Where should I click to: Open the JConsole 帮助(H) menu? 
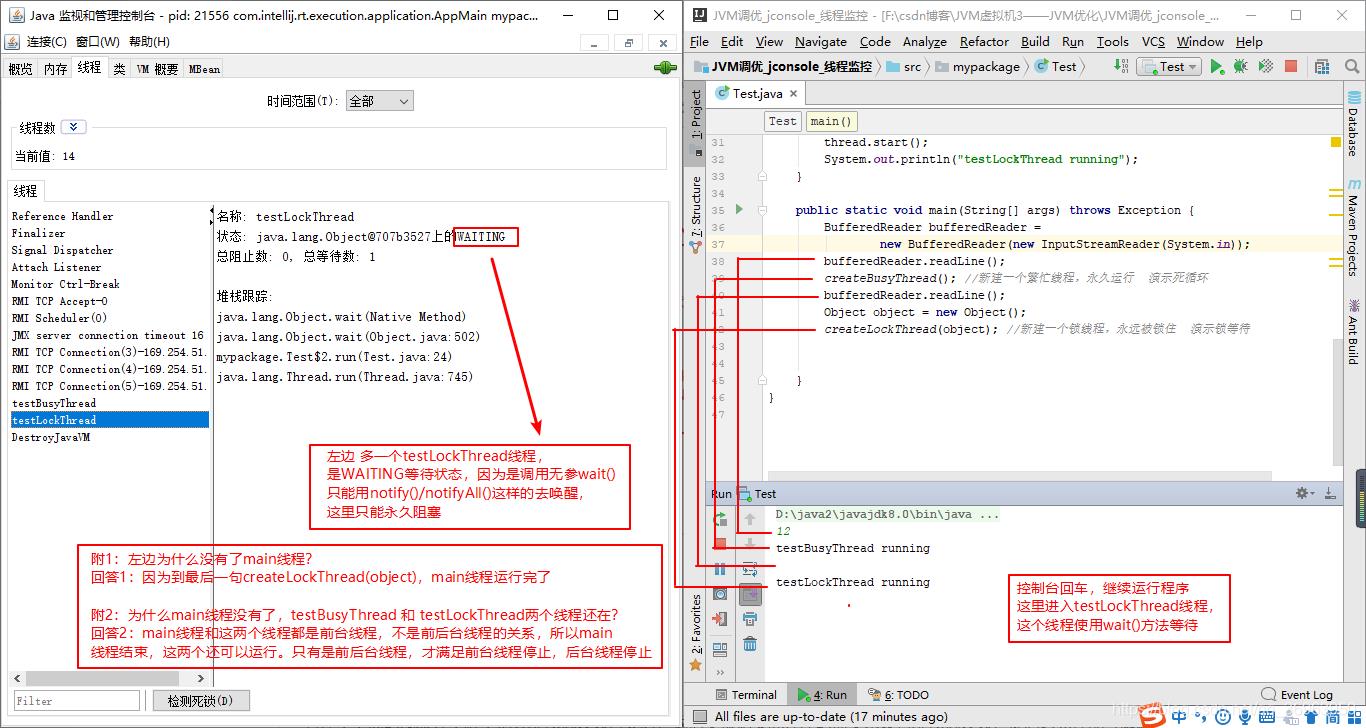tap(149, 41)
